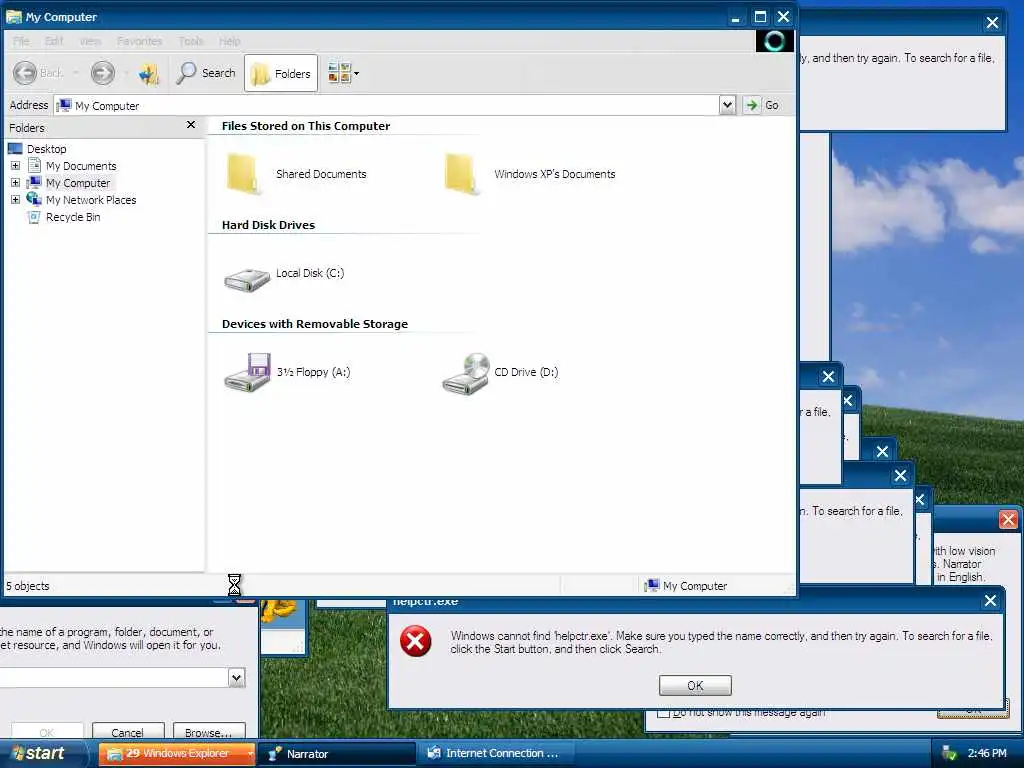Screen dimensions: 1024x768
Task: Click the red error icon in helpctr dialog
Action: tap(416, 641)
